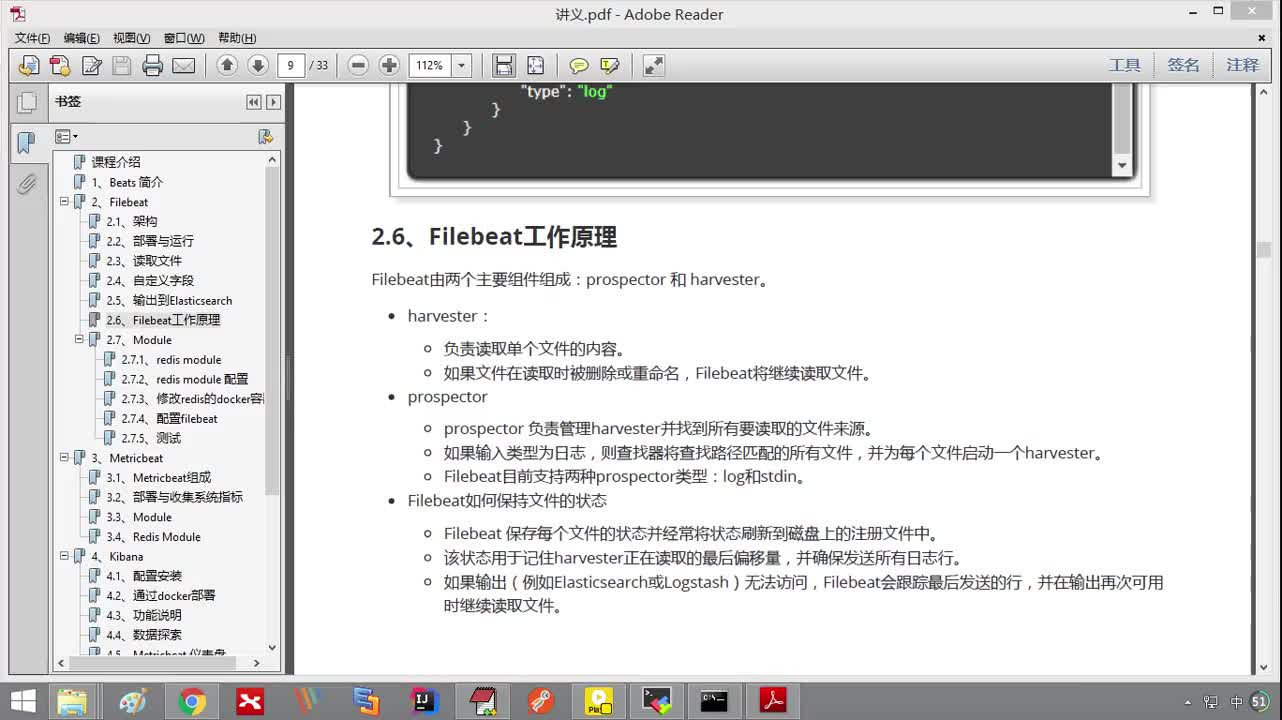Screen dimensions: 1282x720
Task: Click the read mode expand icon
Action: pos(653,66)
